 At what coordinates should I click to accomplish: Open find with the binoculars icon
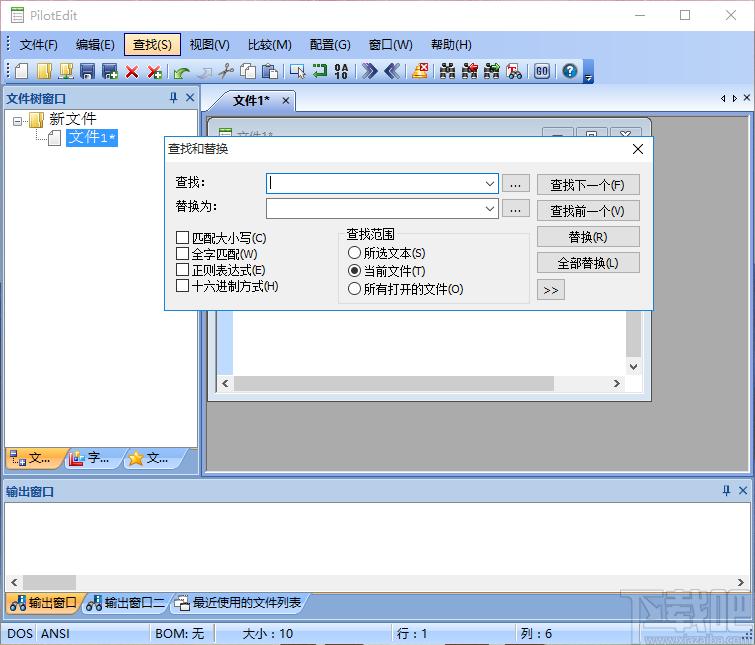(447, 71)
